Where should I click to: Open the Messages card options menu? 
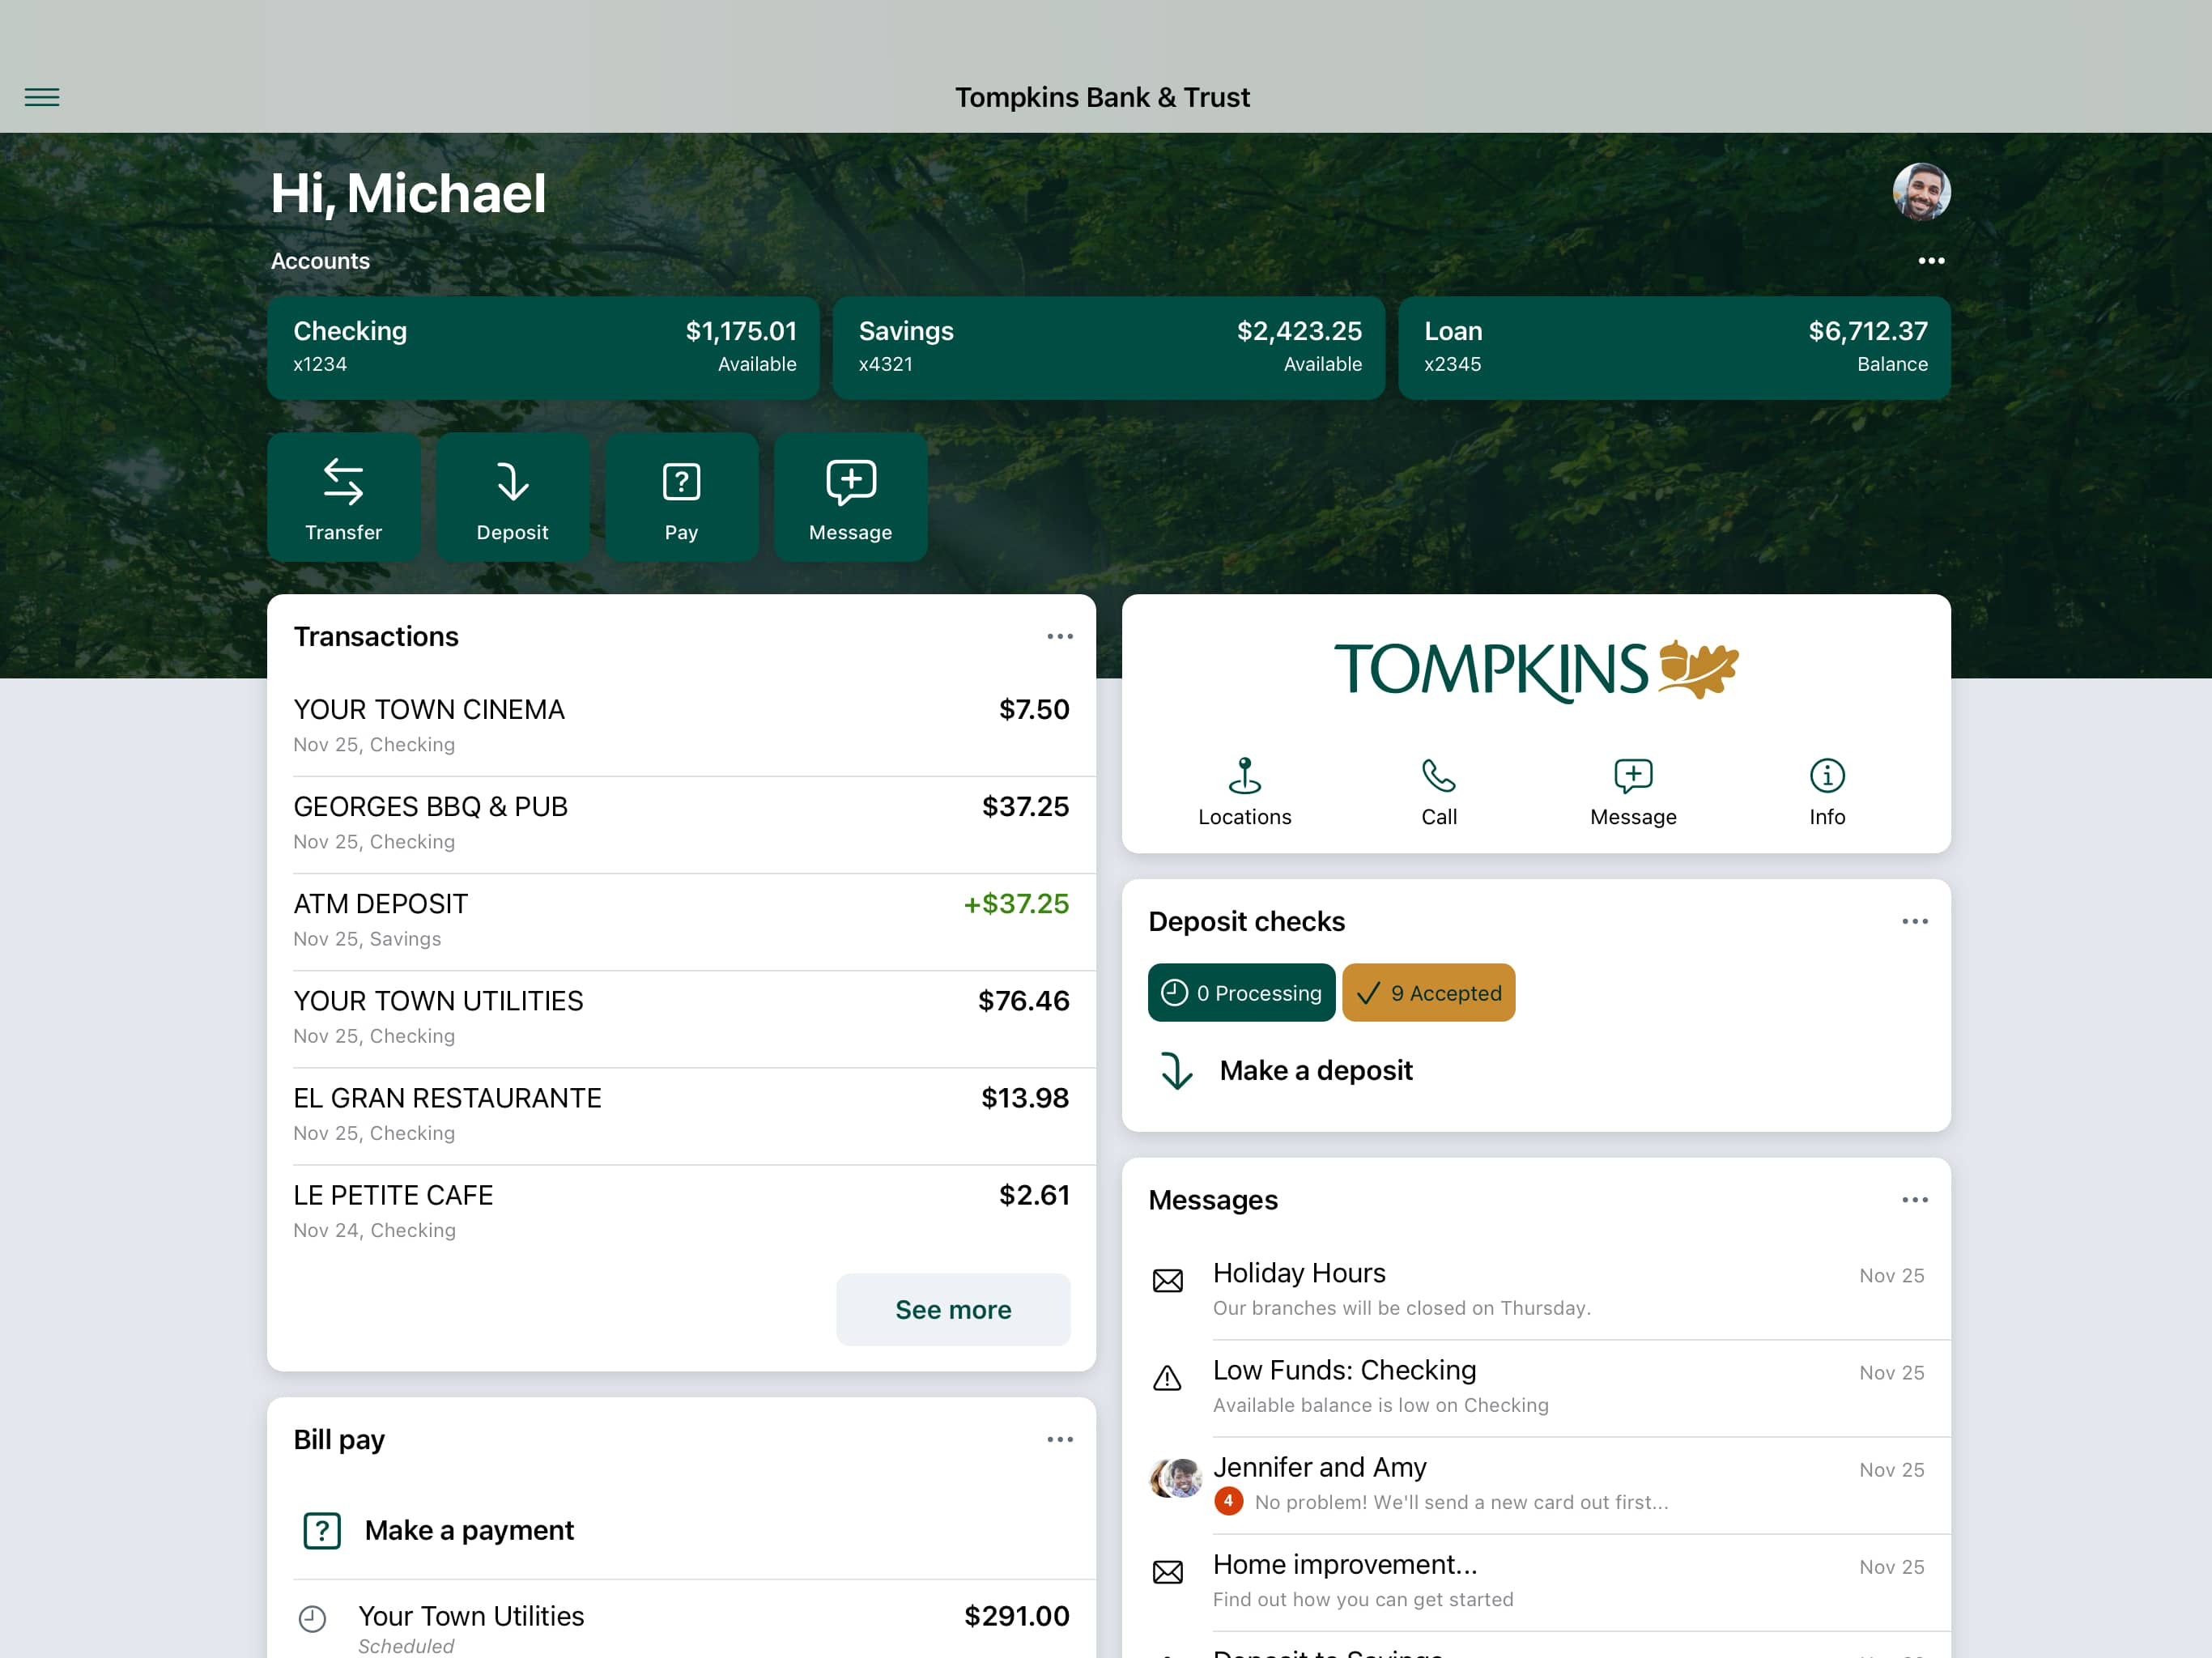(x=1914, y=1200)
